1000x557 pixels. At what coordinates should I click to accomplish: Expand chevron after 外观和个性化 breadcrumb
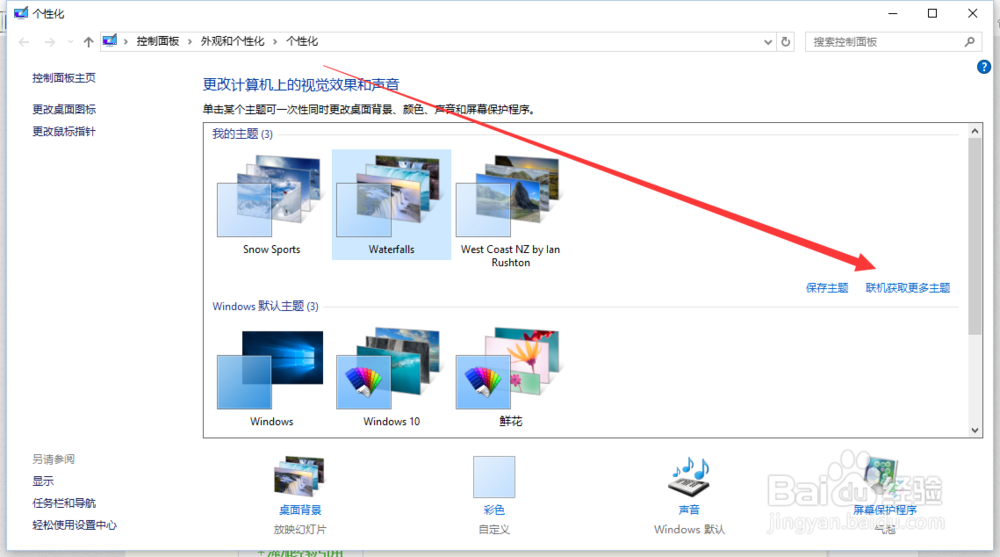[x=275, y=41]
